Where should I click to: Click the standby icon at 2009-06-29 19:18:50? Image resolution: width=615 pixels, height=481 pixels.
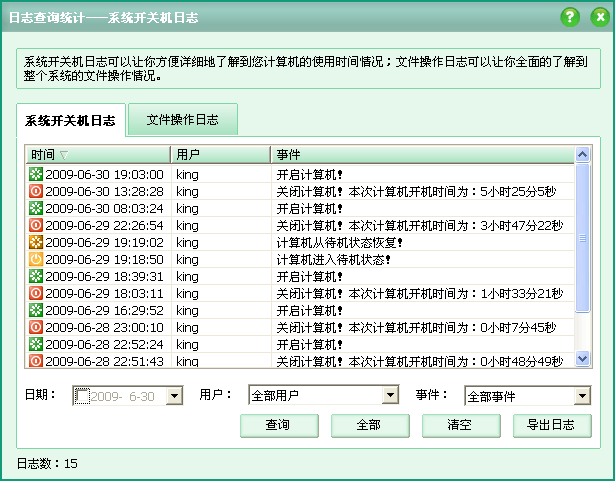36,259
